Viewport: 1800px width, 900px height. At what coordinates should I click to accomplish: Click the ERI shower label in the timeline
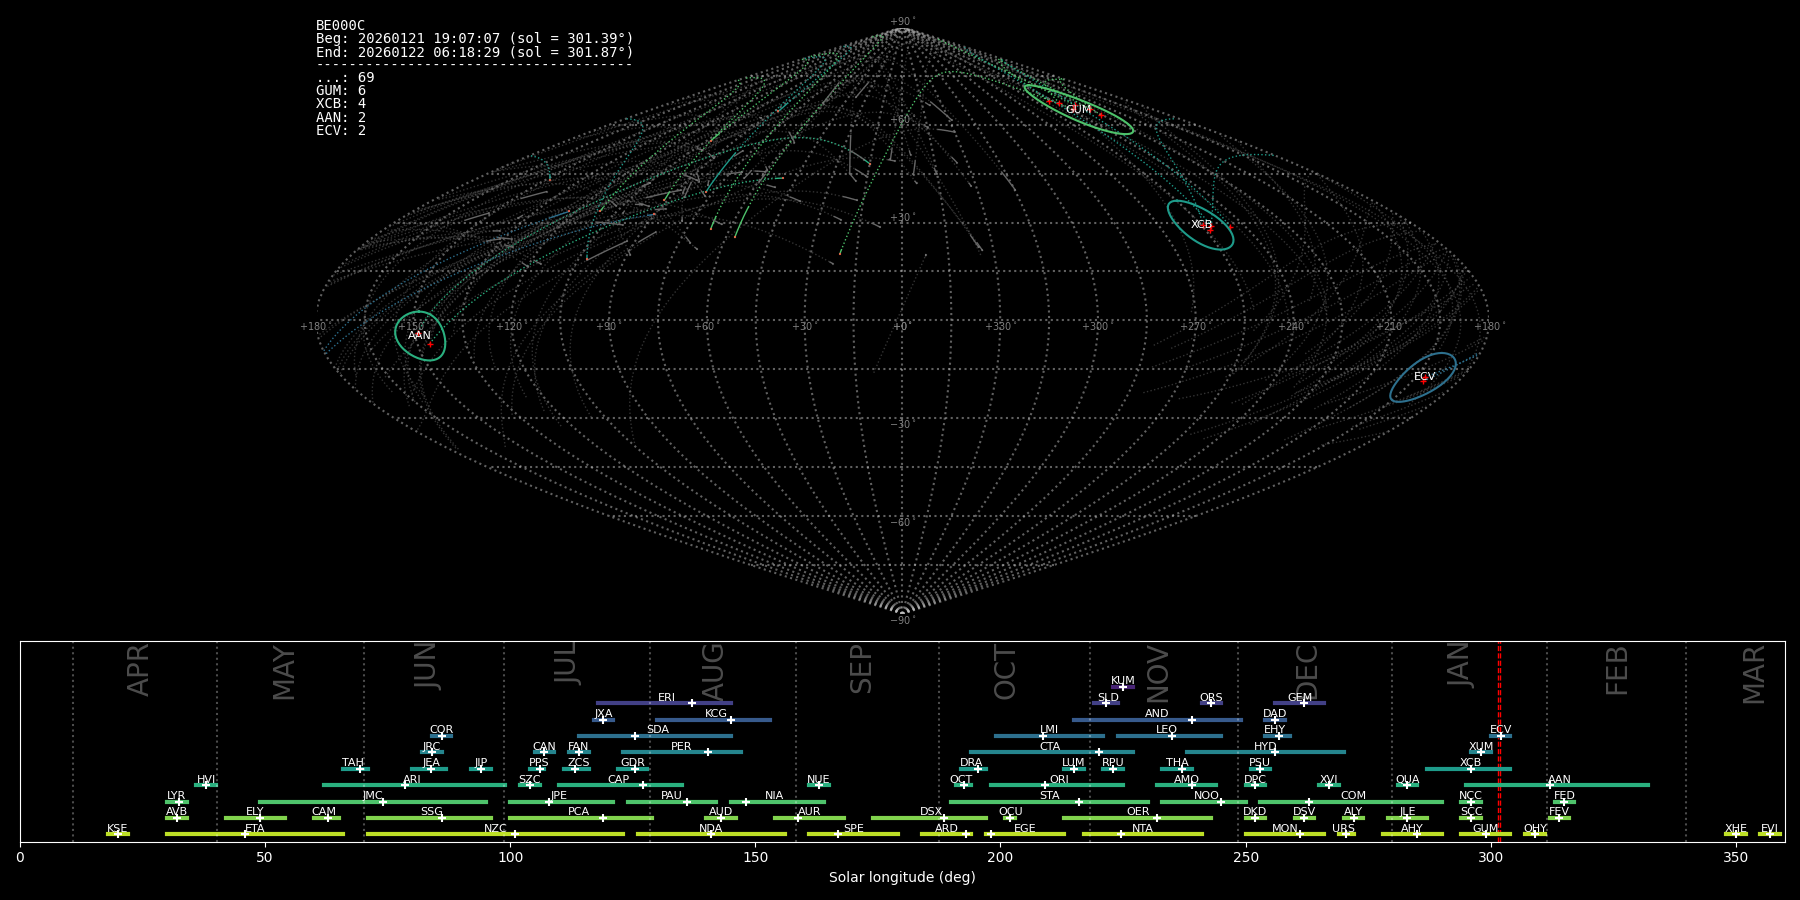(x=666, y=698)
